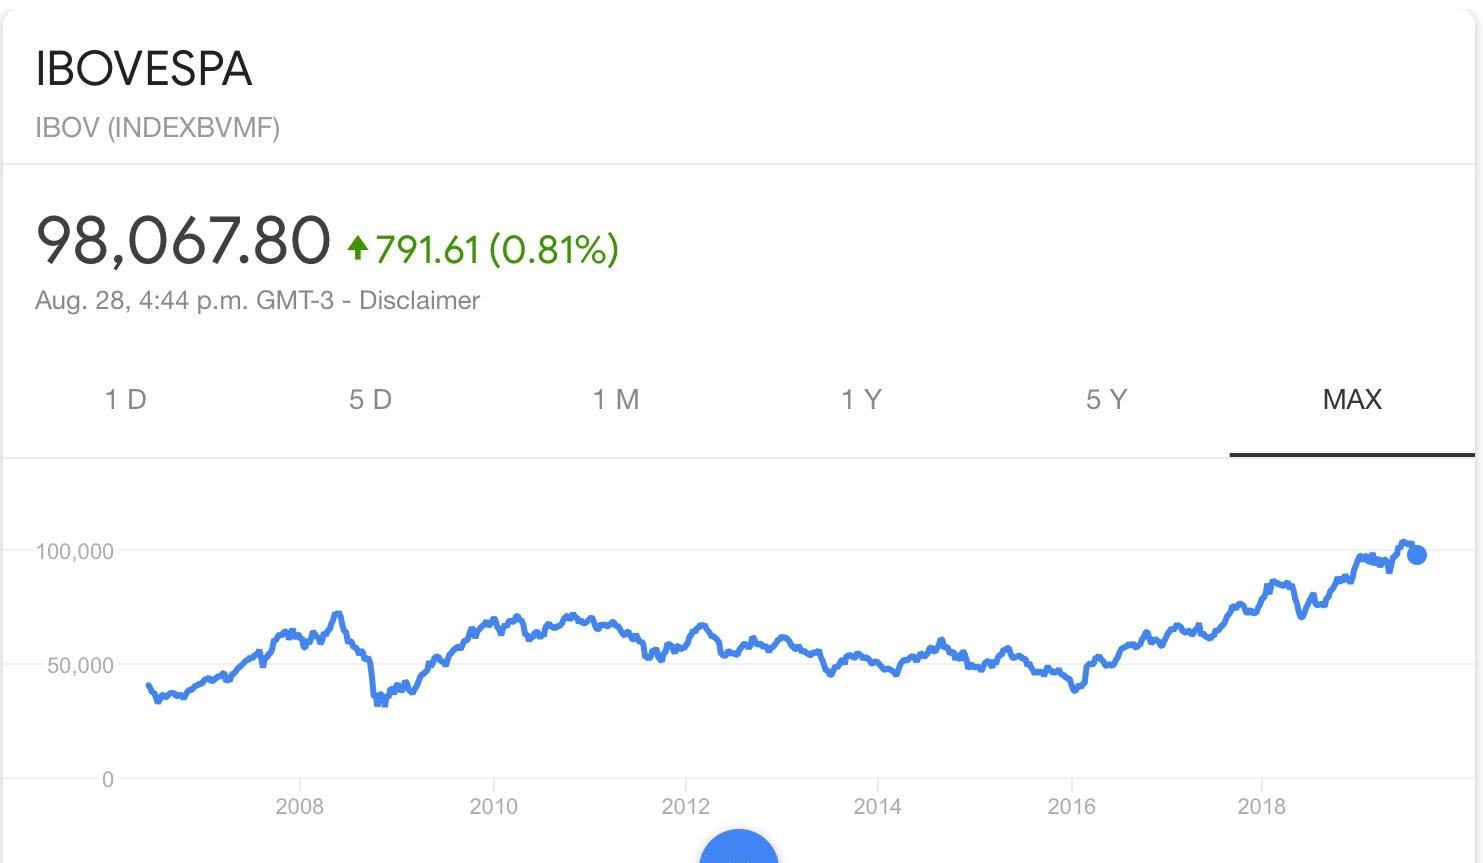1483x863 pixels.
Task: Click the 791.61 (0.81%) change text
Action: [497, 249]
